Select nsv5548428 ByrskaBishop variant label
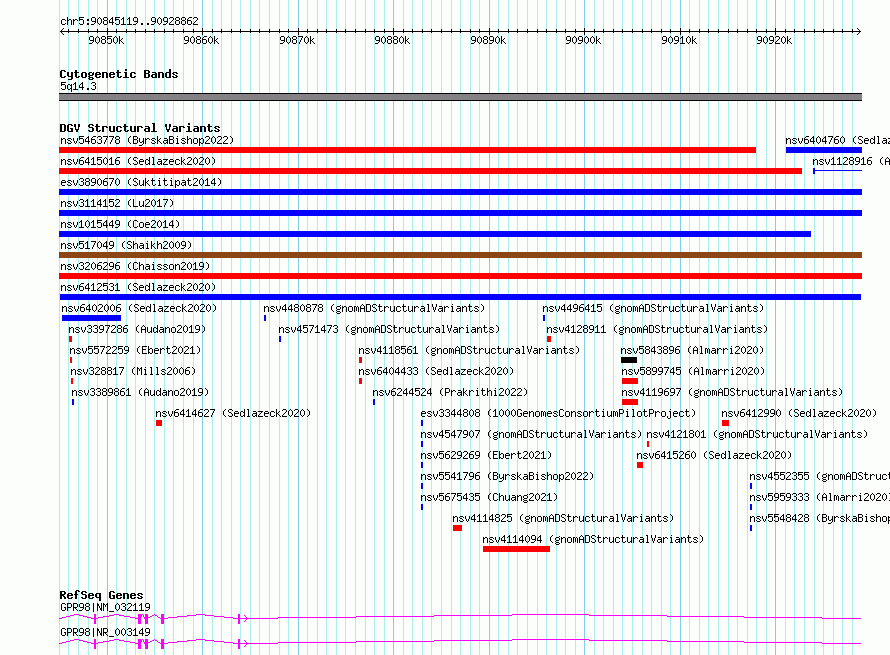 (819, 518)
